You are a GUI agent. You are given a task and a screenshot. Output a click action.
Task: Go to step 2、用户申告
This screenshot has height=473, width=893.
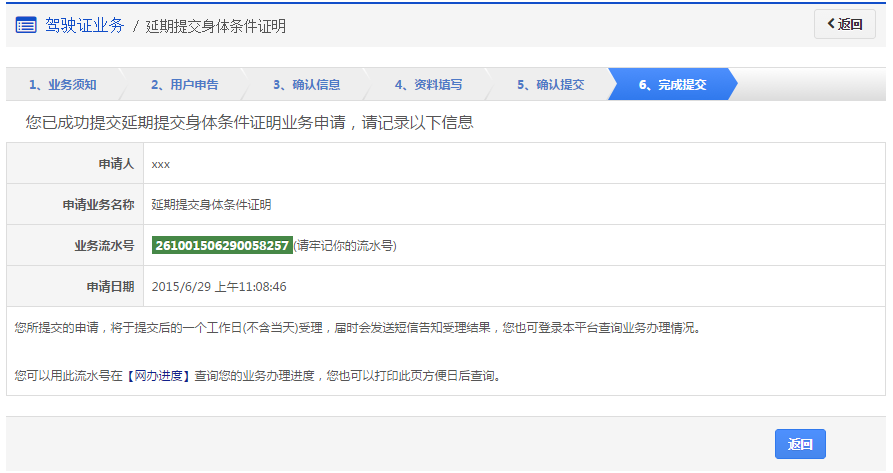(x=184, y=85)
